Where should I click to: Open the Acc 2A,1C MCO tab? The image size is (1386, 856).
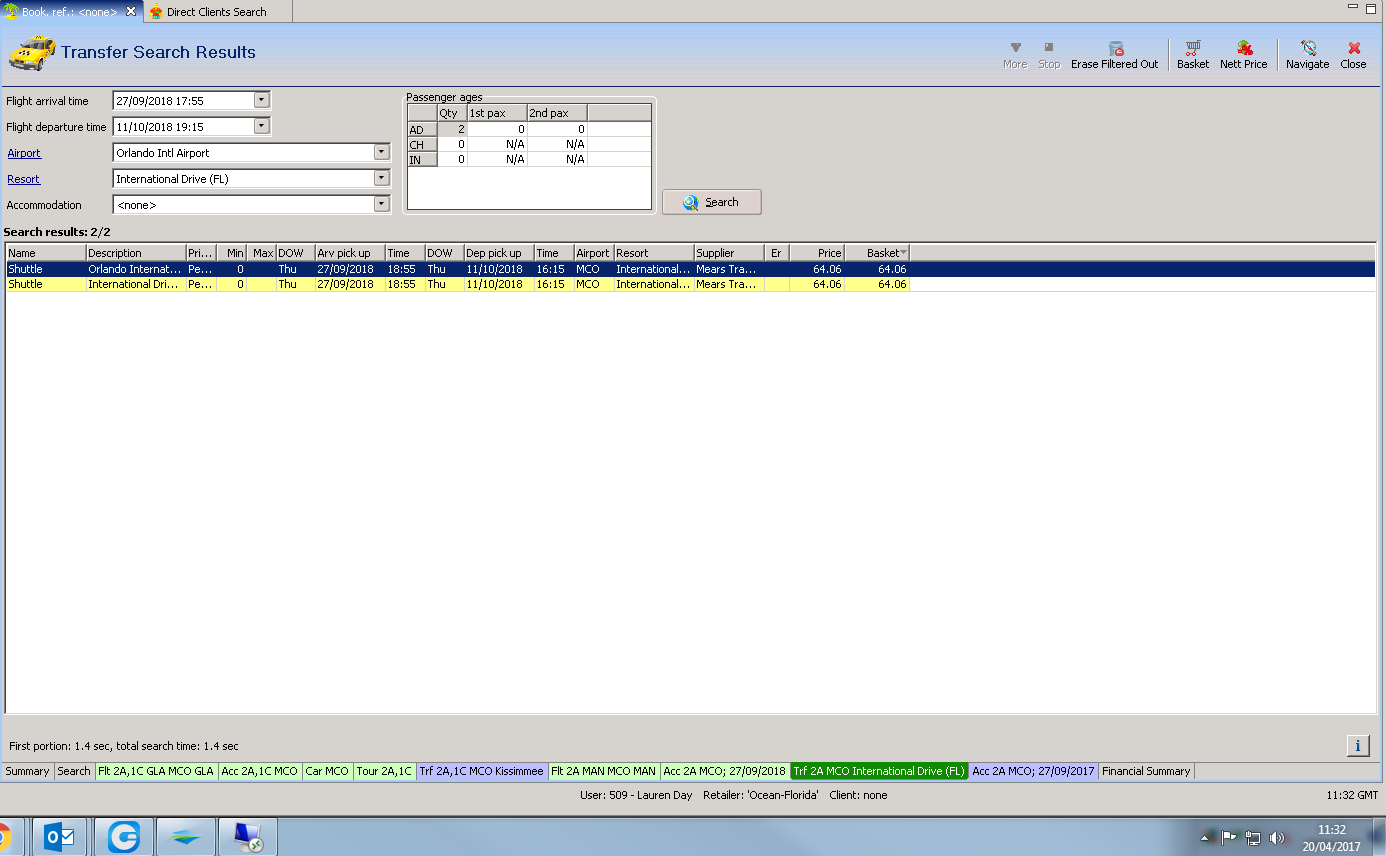point(260,771)
